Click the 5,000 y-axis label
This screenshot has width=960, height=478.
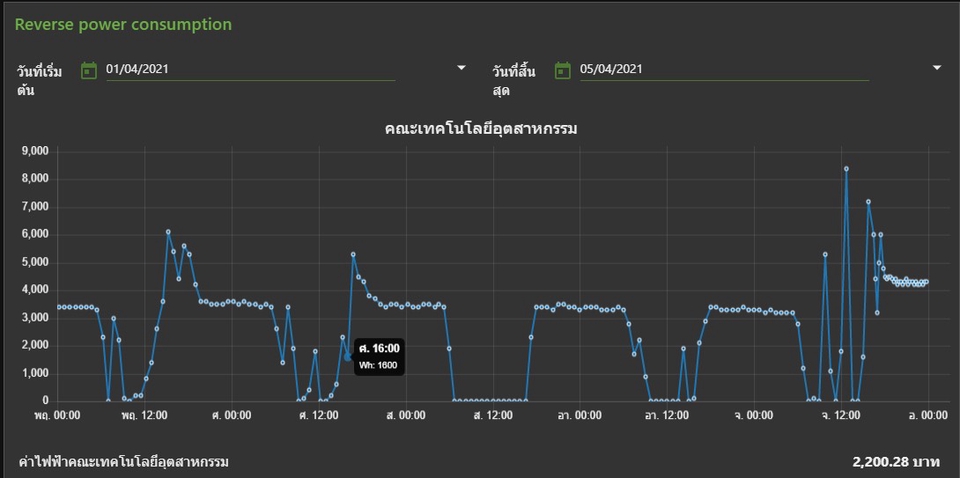click(36, 263)
